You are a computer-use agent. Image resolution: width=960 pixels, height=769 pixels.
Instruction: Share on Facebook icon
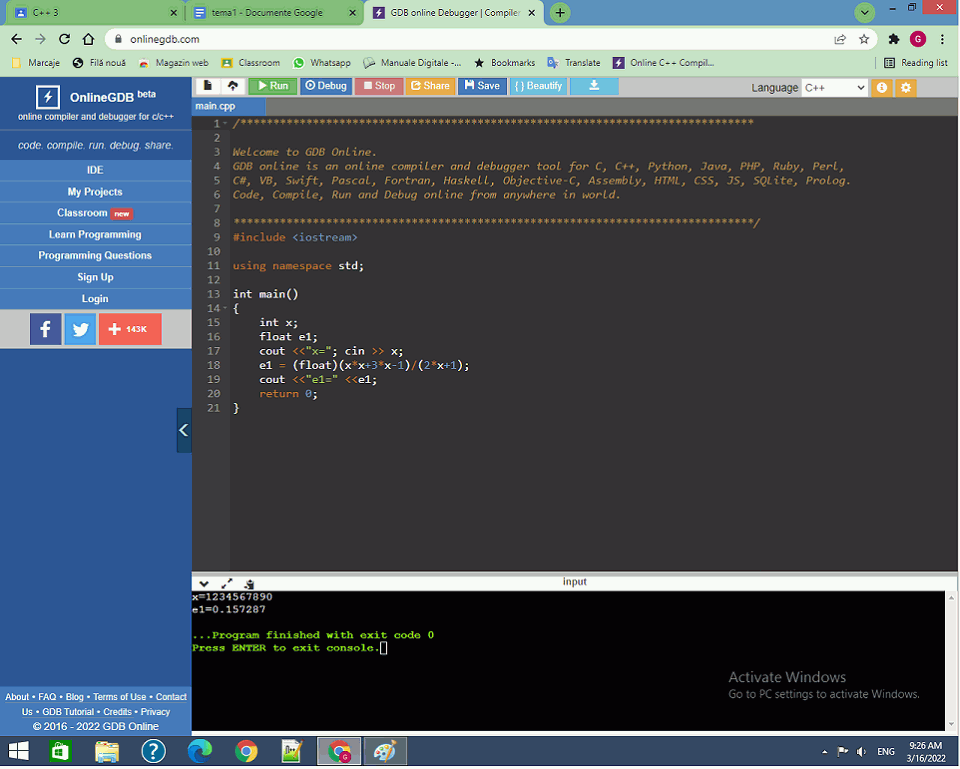(45, 329)
